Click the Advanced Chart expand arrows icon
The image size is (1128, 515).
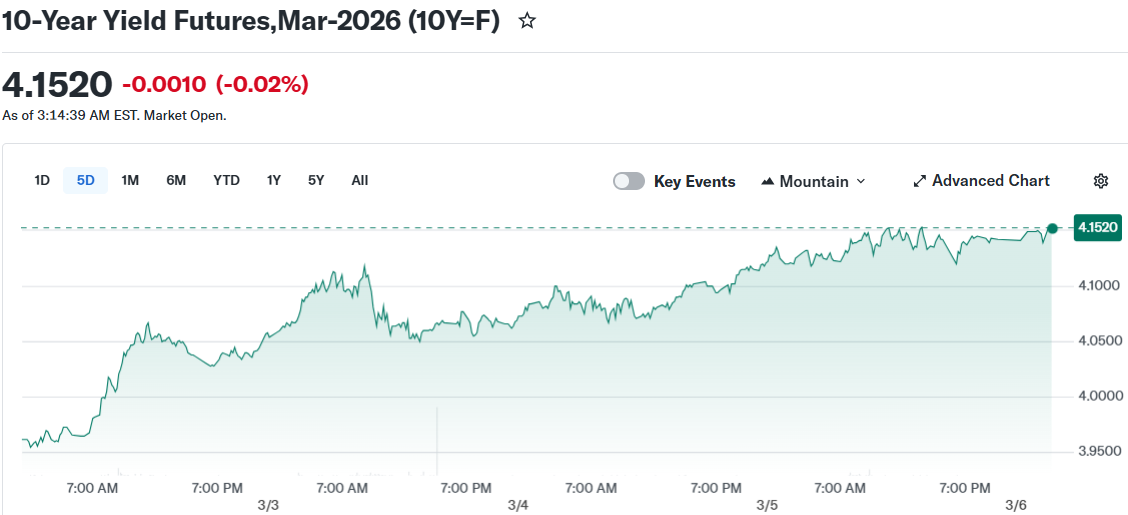919,181
